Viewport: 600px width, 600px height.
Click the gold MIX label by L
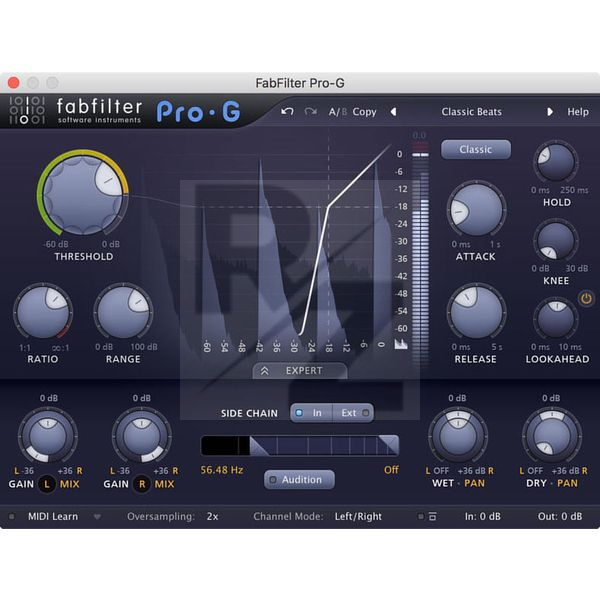[x=70, y=484]
